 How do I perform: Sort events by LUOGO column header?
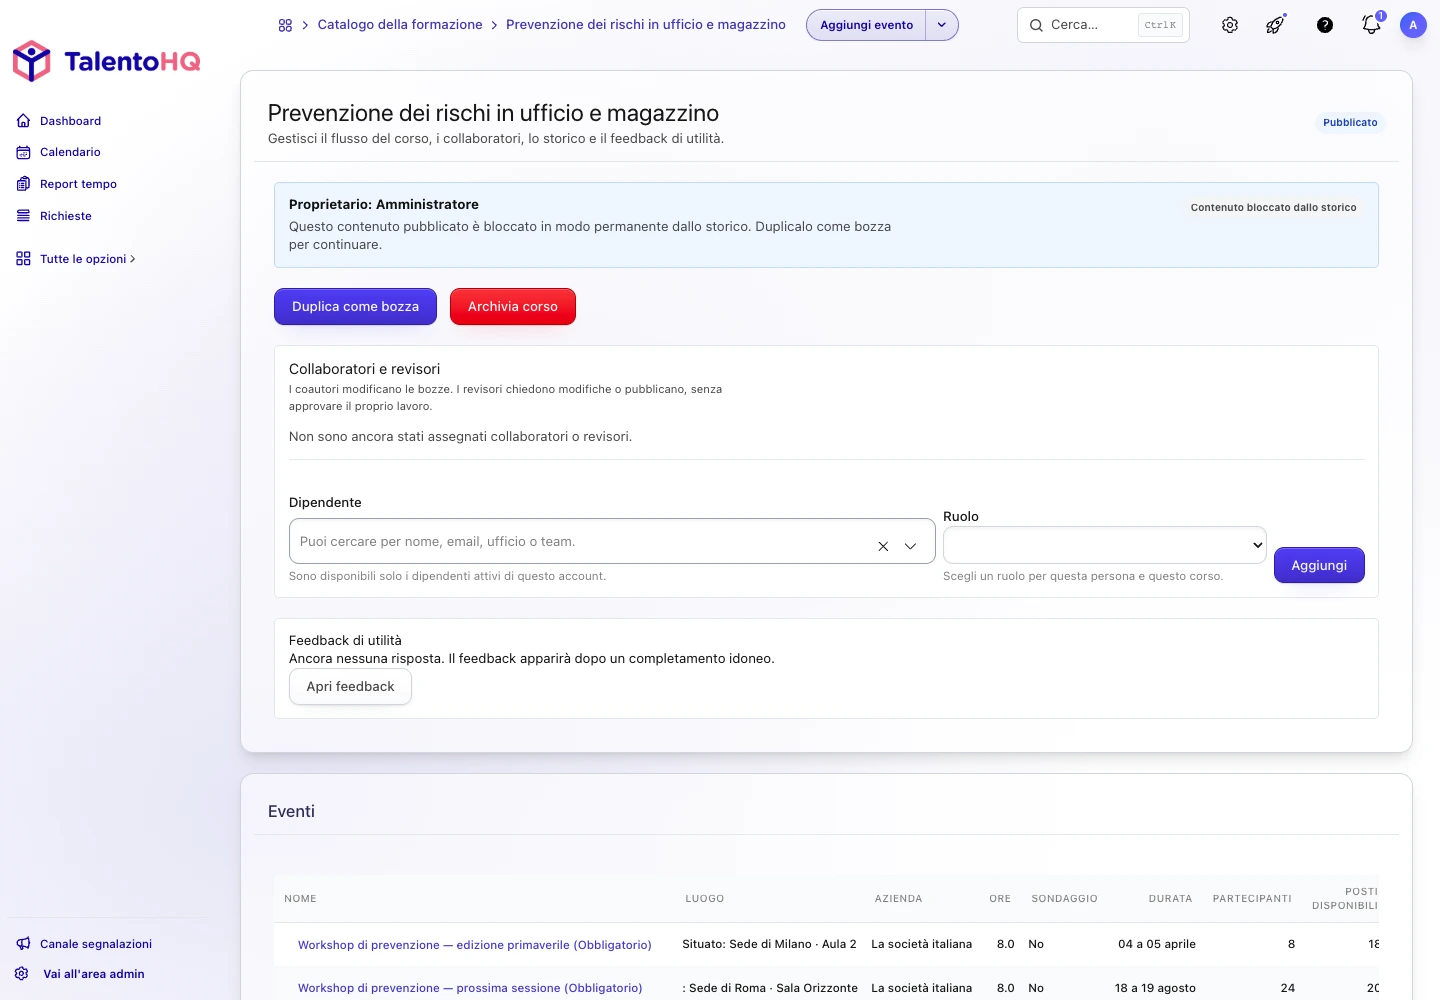click(x=705, y=899)
